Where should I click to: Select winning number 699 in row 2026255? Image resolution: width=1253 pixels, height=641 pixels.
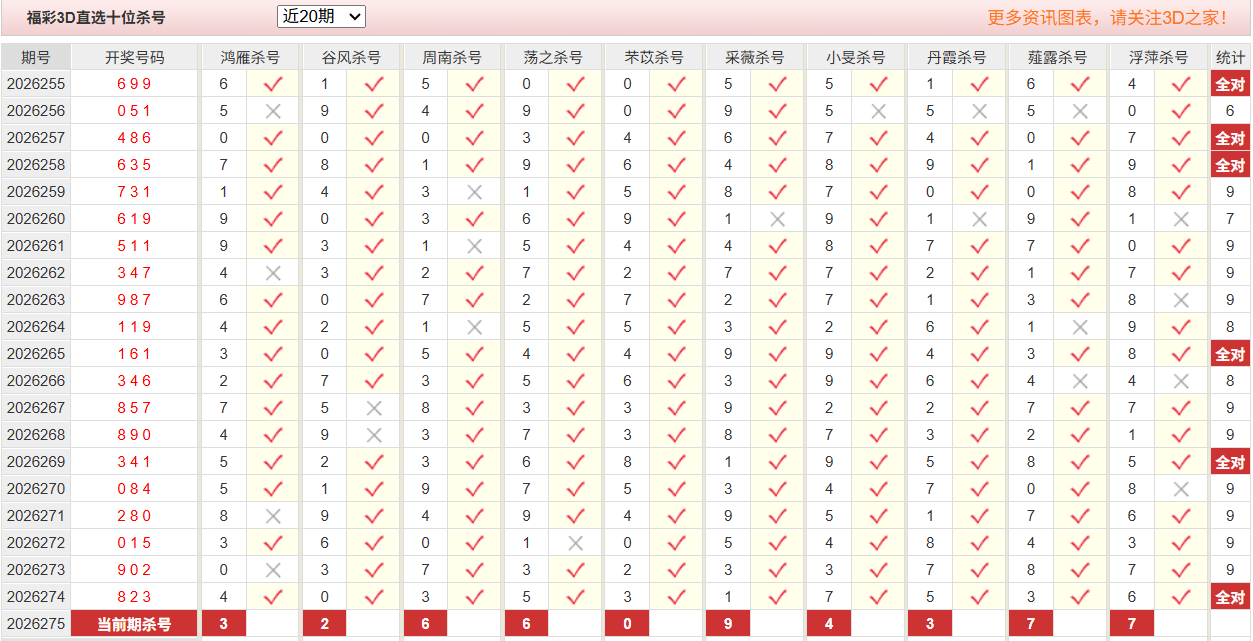[x=134, y=84]
